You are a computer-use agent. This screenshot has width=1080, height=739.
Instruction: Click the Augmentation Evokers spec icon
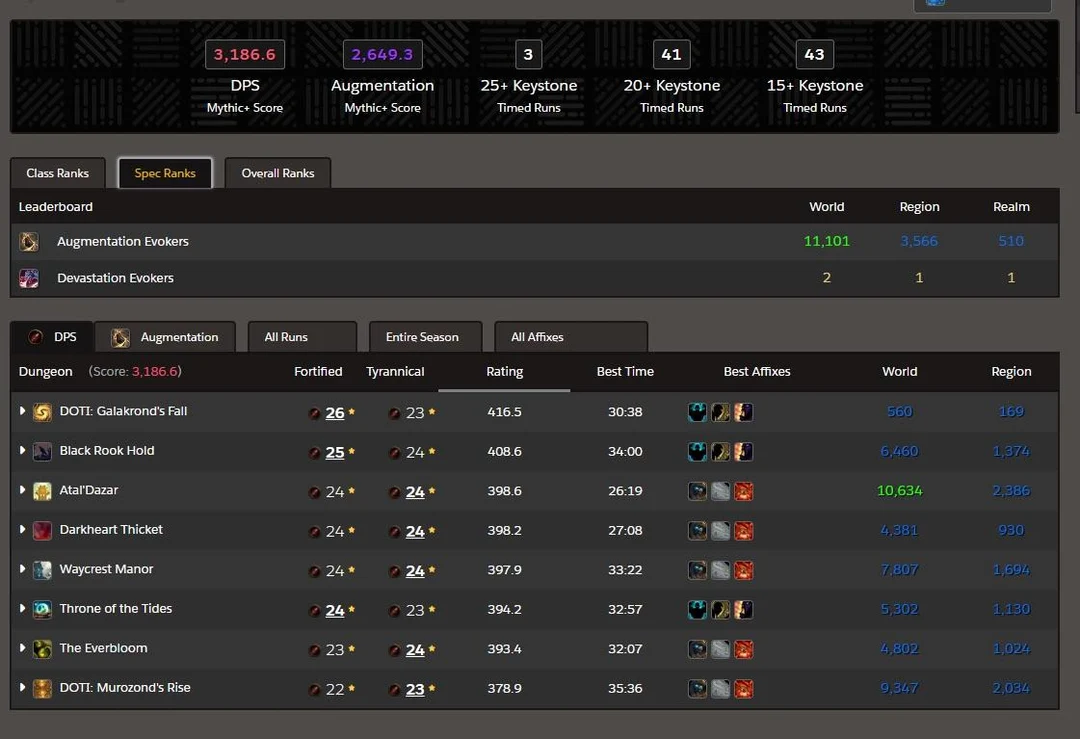point(28,241)
